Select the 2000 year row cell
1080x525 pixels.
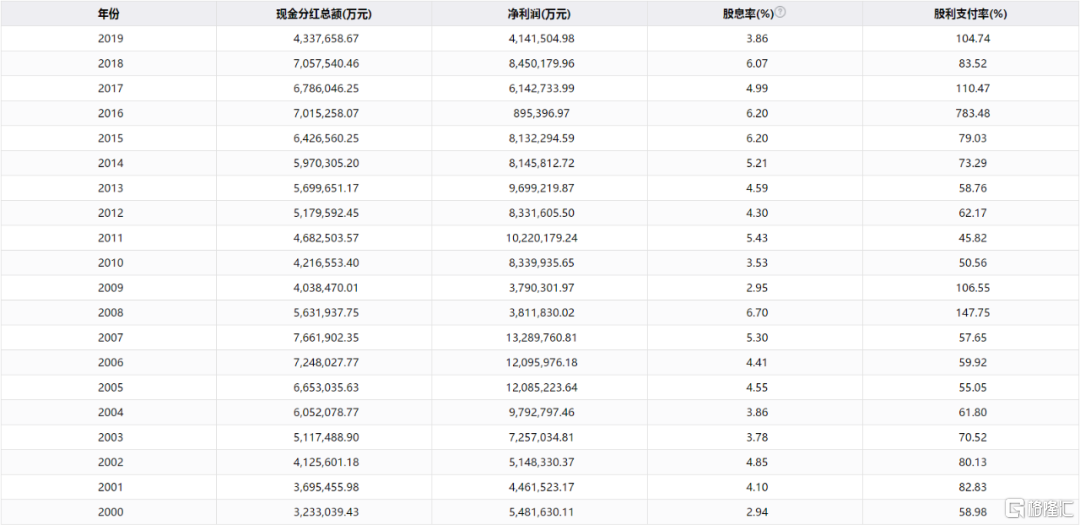[x=109, y=512]
